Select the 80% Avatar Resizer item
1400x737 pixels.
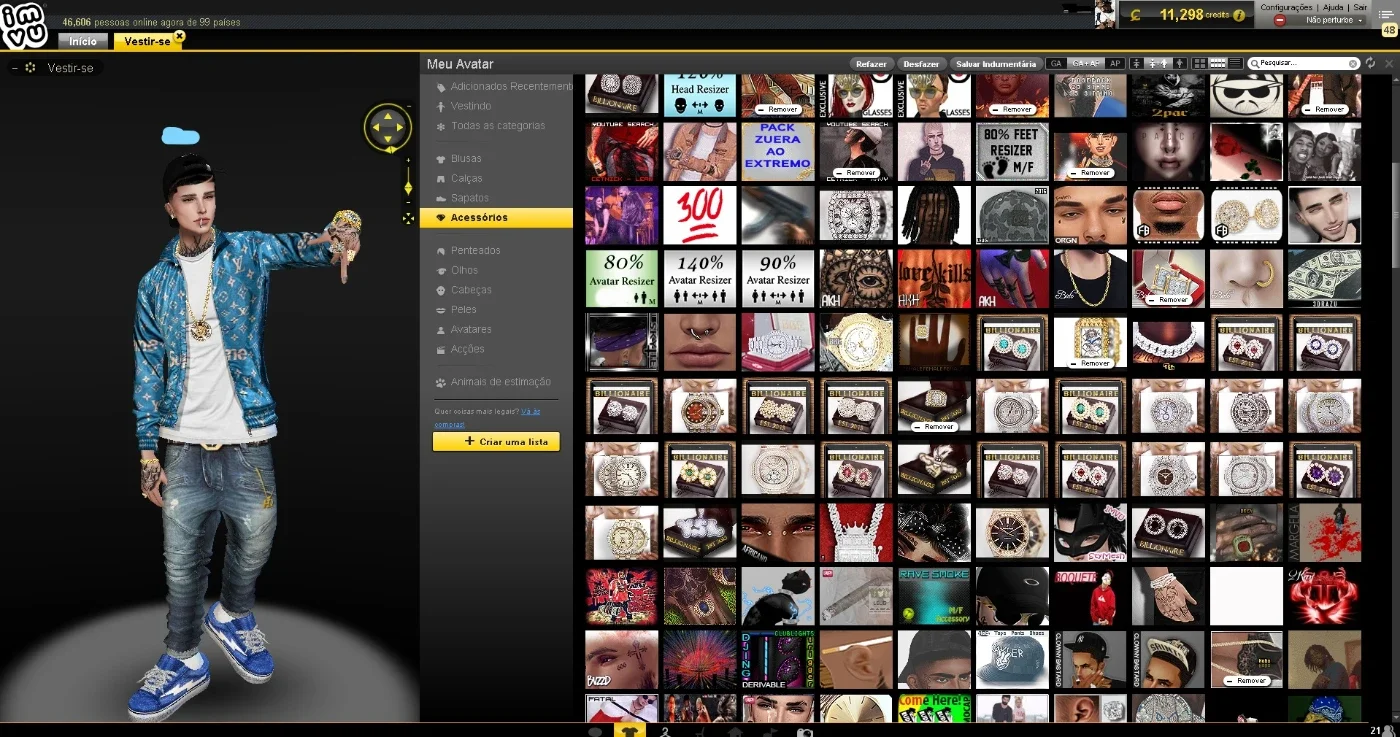[622, 279]
